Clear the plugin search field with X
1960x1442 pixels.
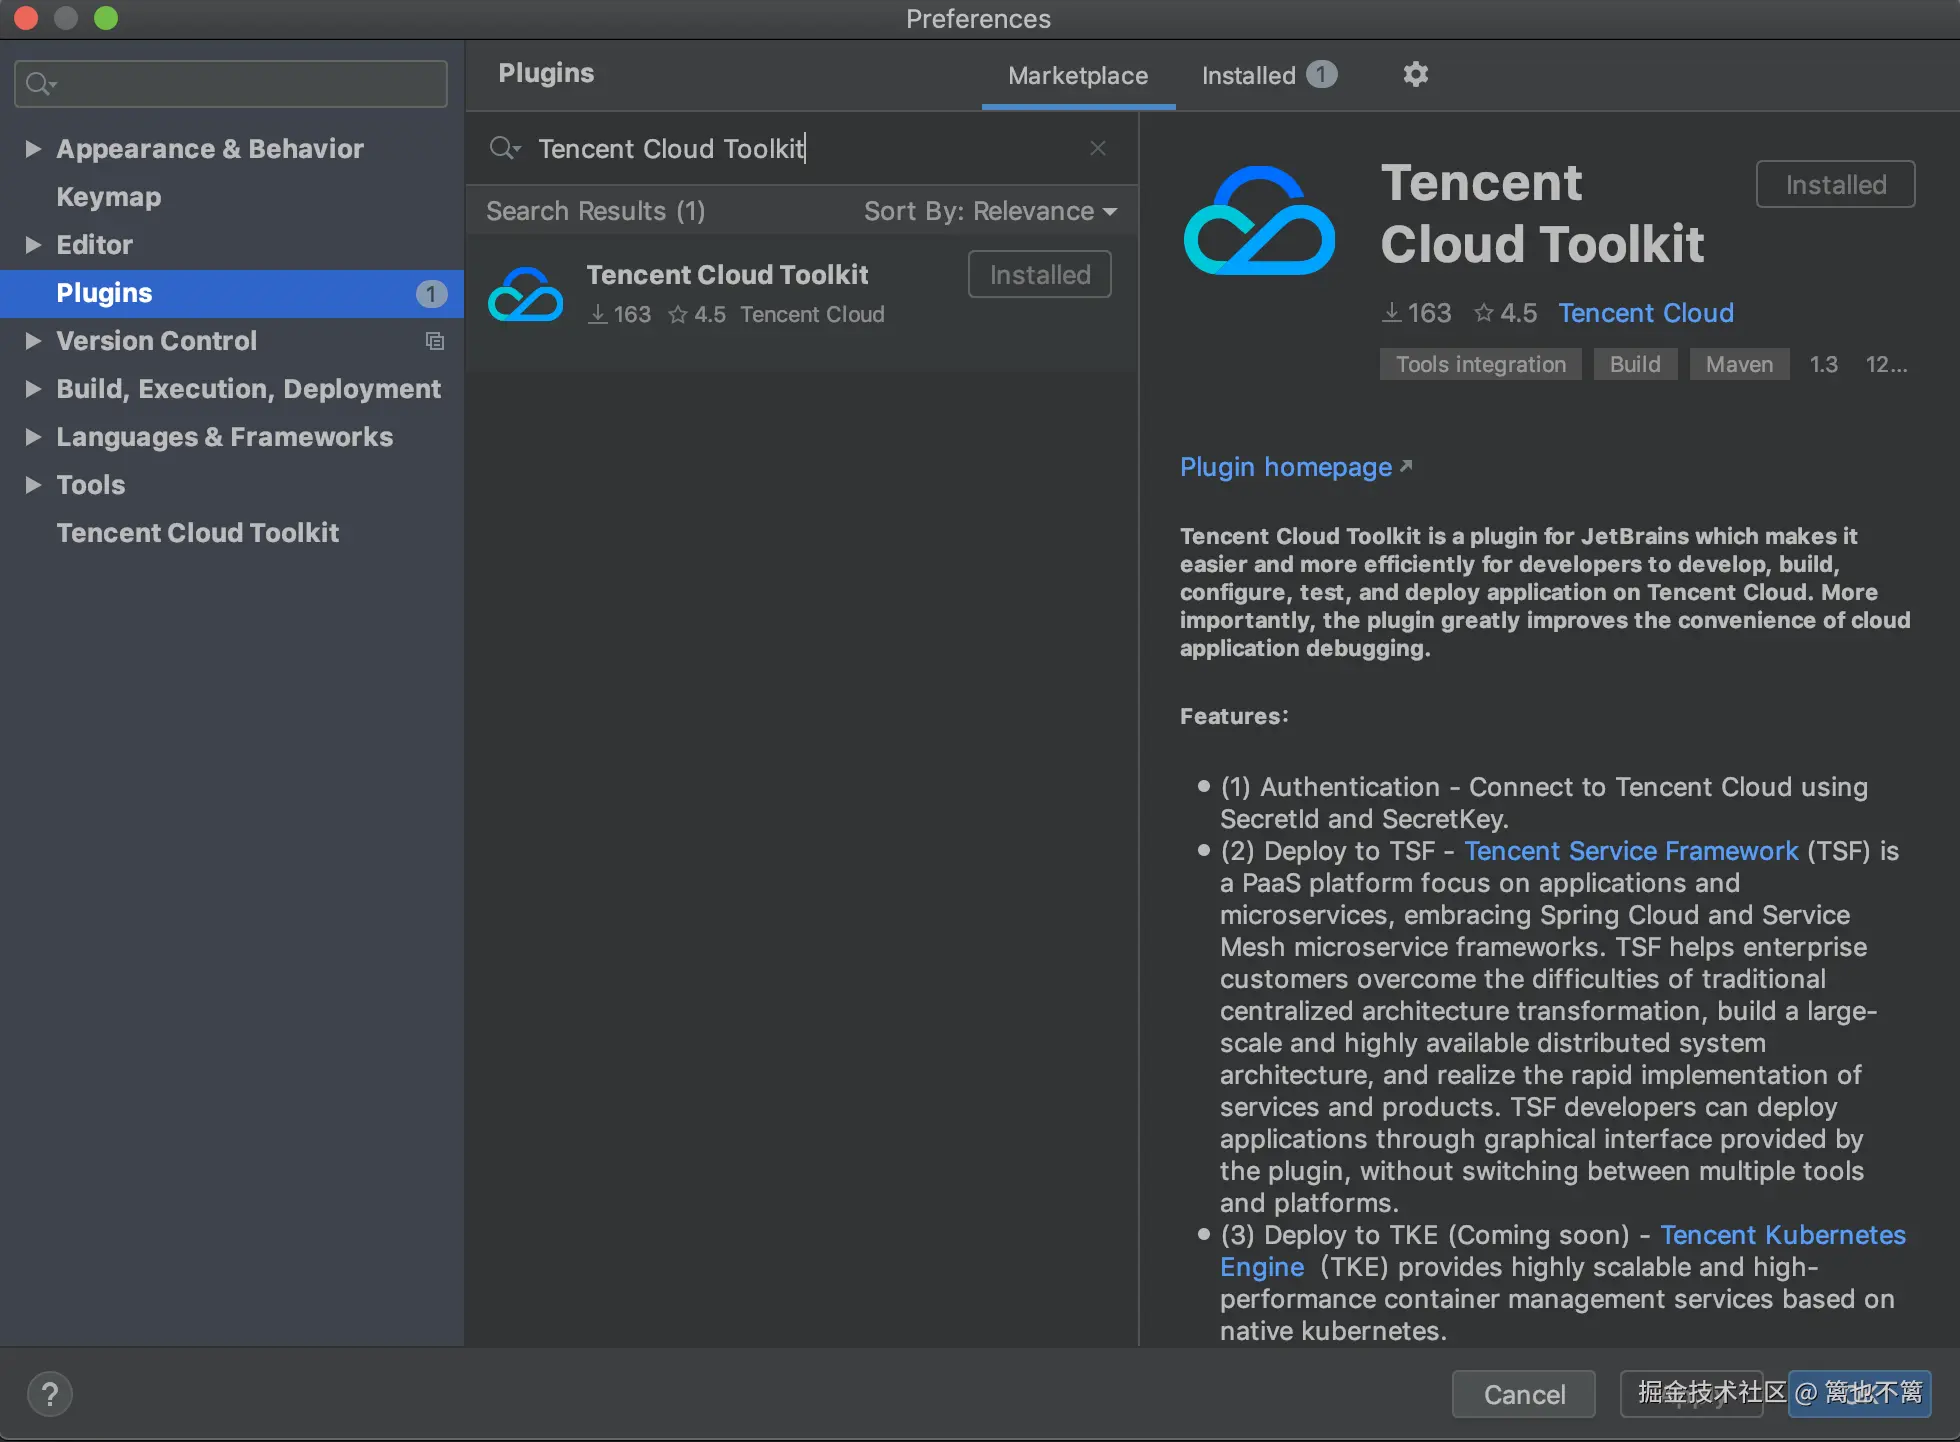pyautogui.click(x=1097, y=148)
